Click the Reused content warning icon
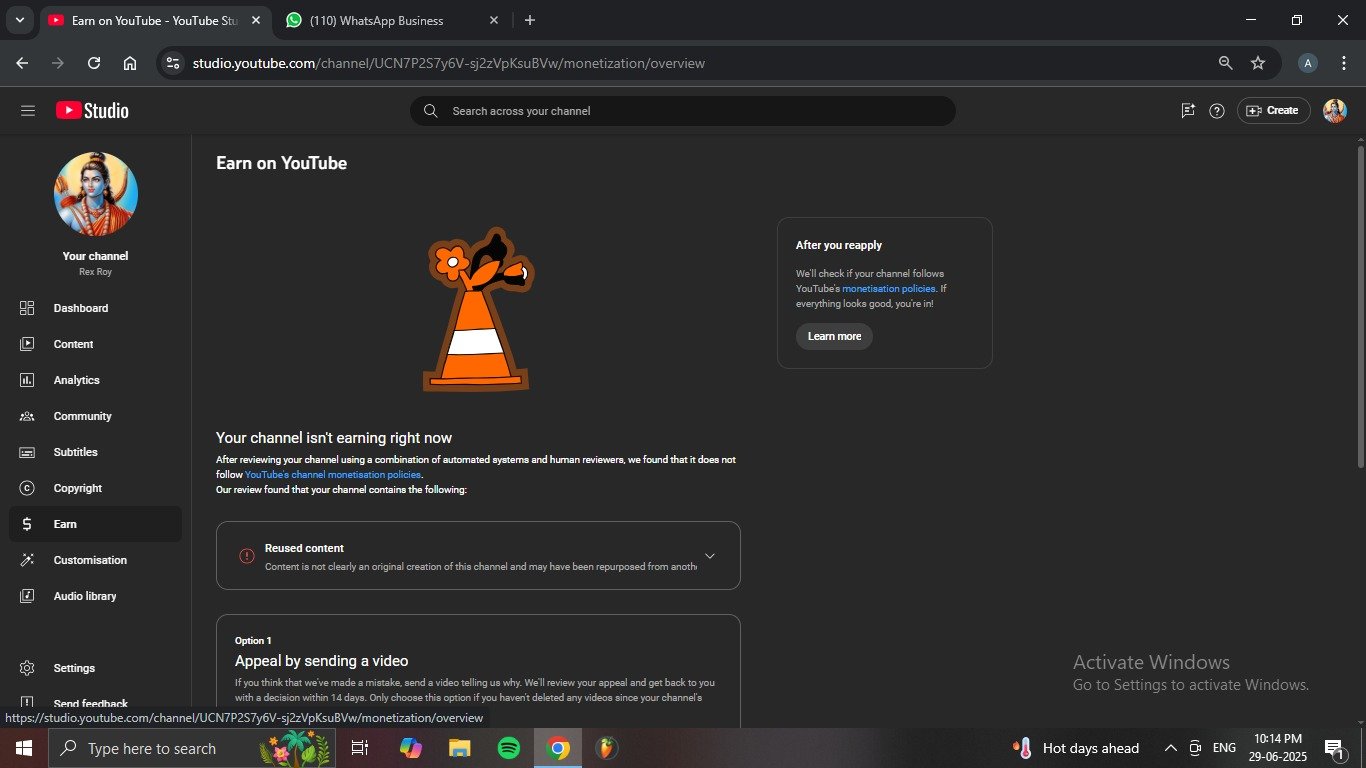 click(x=246, y=556)
